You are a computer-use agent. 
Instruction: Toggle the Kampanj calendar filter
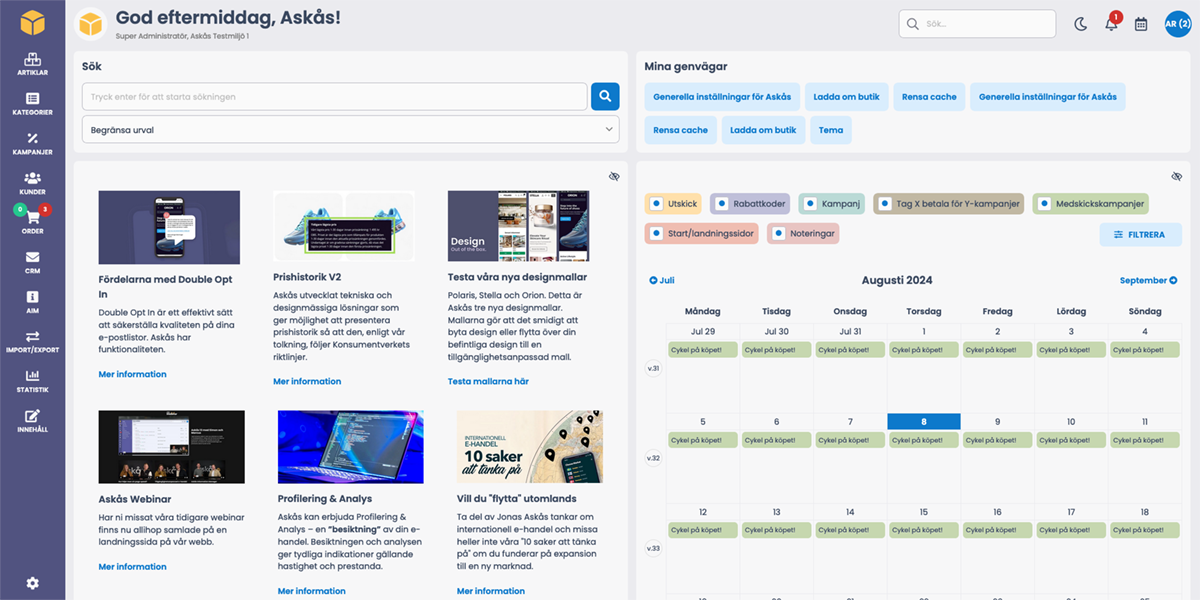[x=832, y=204]
